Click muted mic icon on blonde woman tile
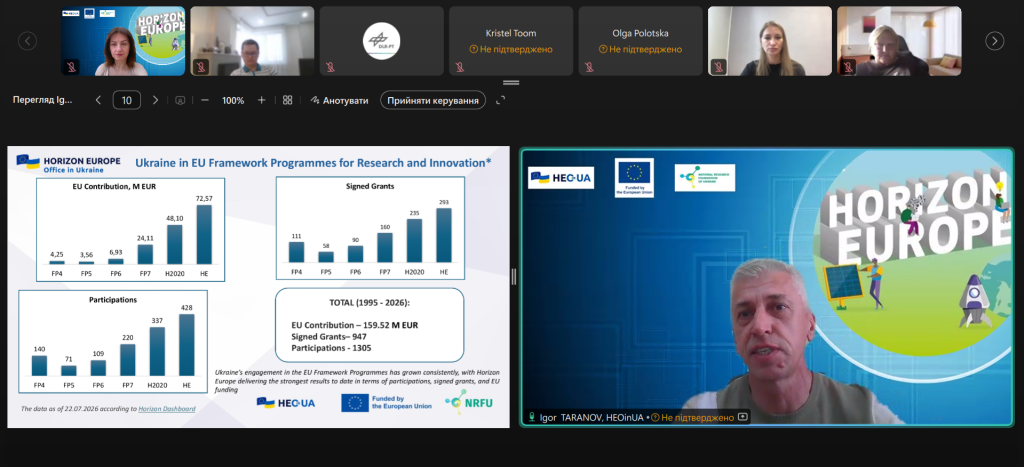Viewport: 1024px width, 467px height. [x=718, y=67]
